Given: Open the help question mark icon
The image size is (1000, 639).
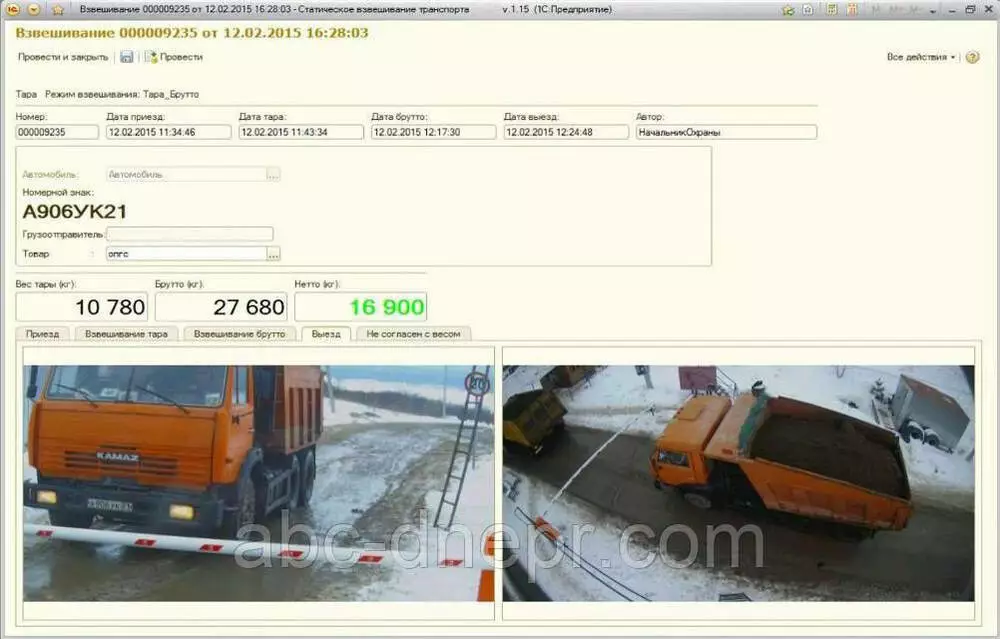Looking at the screenshot, I should point(973,57).
